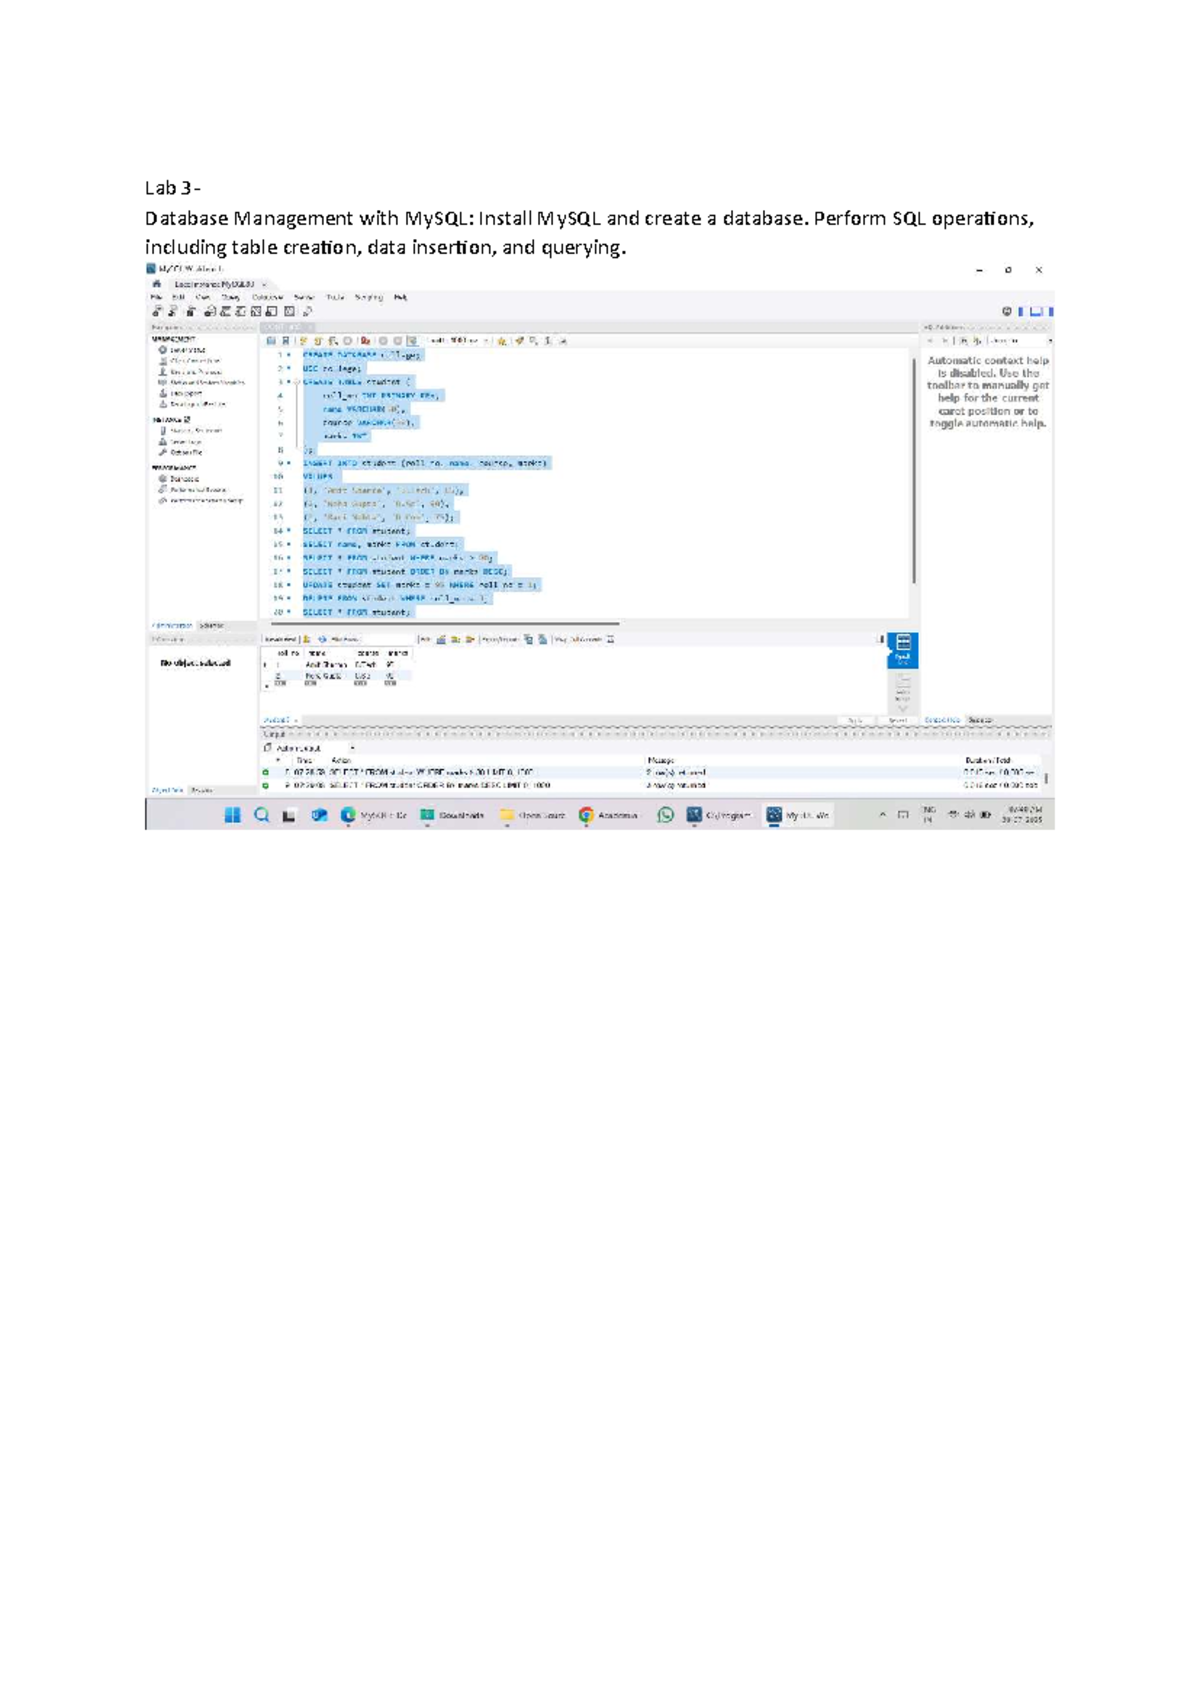Screen dimensions: 1200x1696
Task: Open Data Export in Navigator
Action: 180,394
